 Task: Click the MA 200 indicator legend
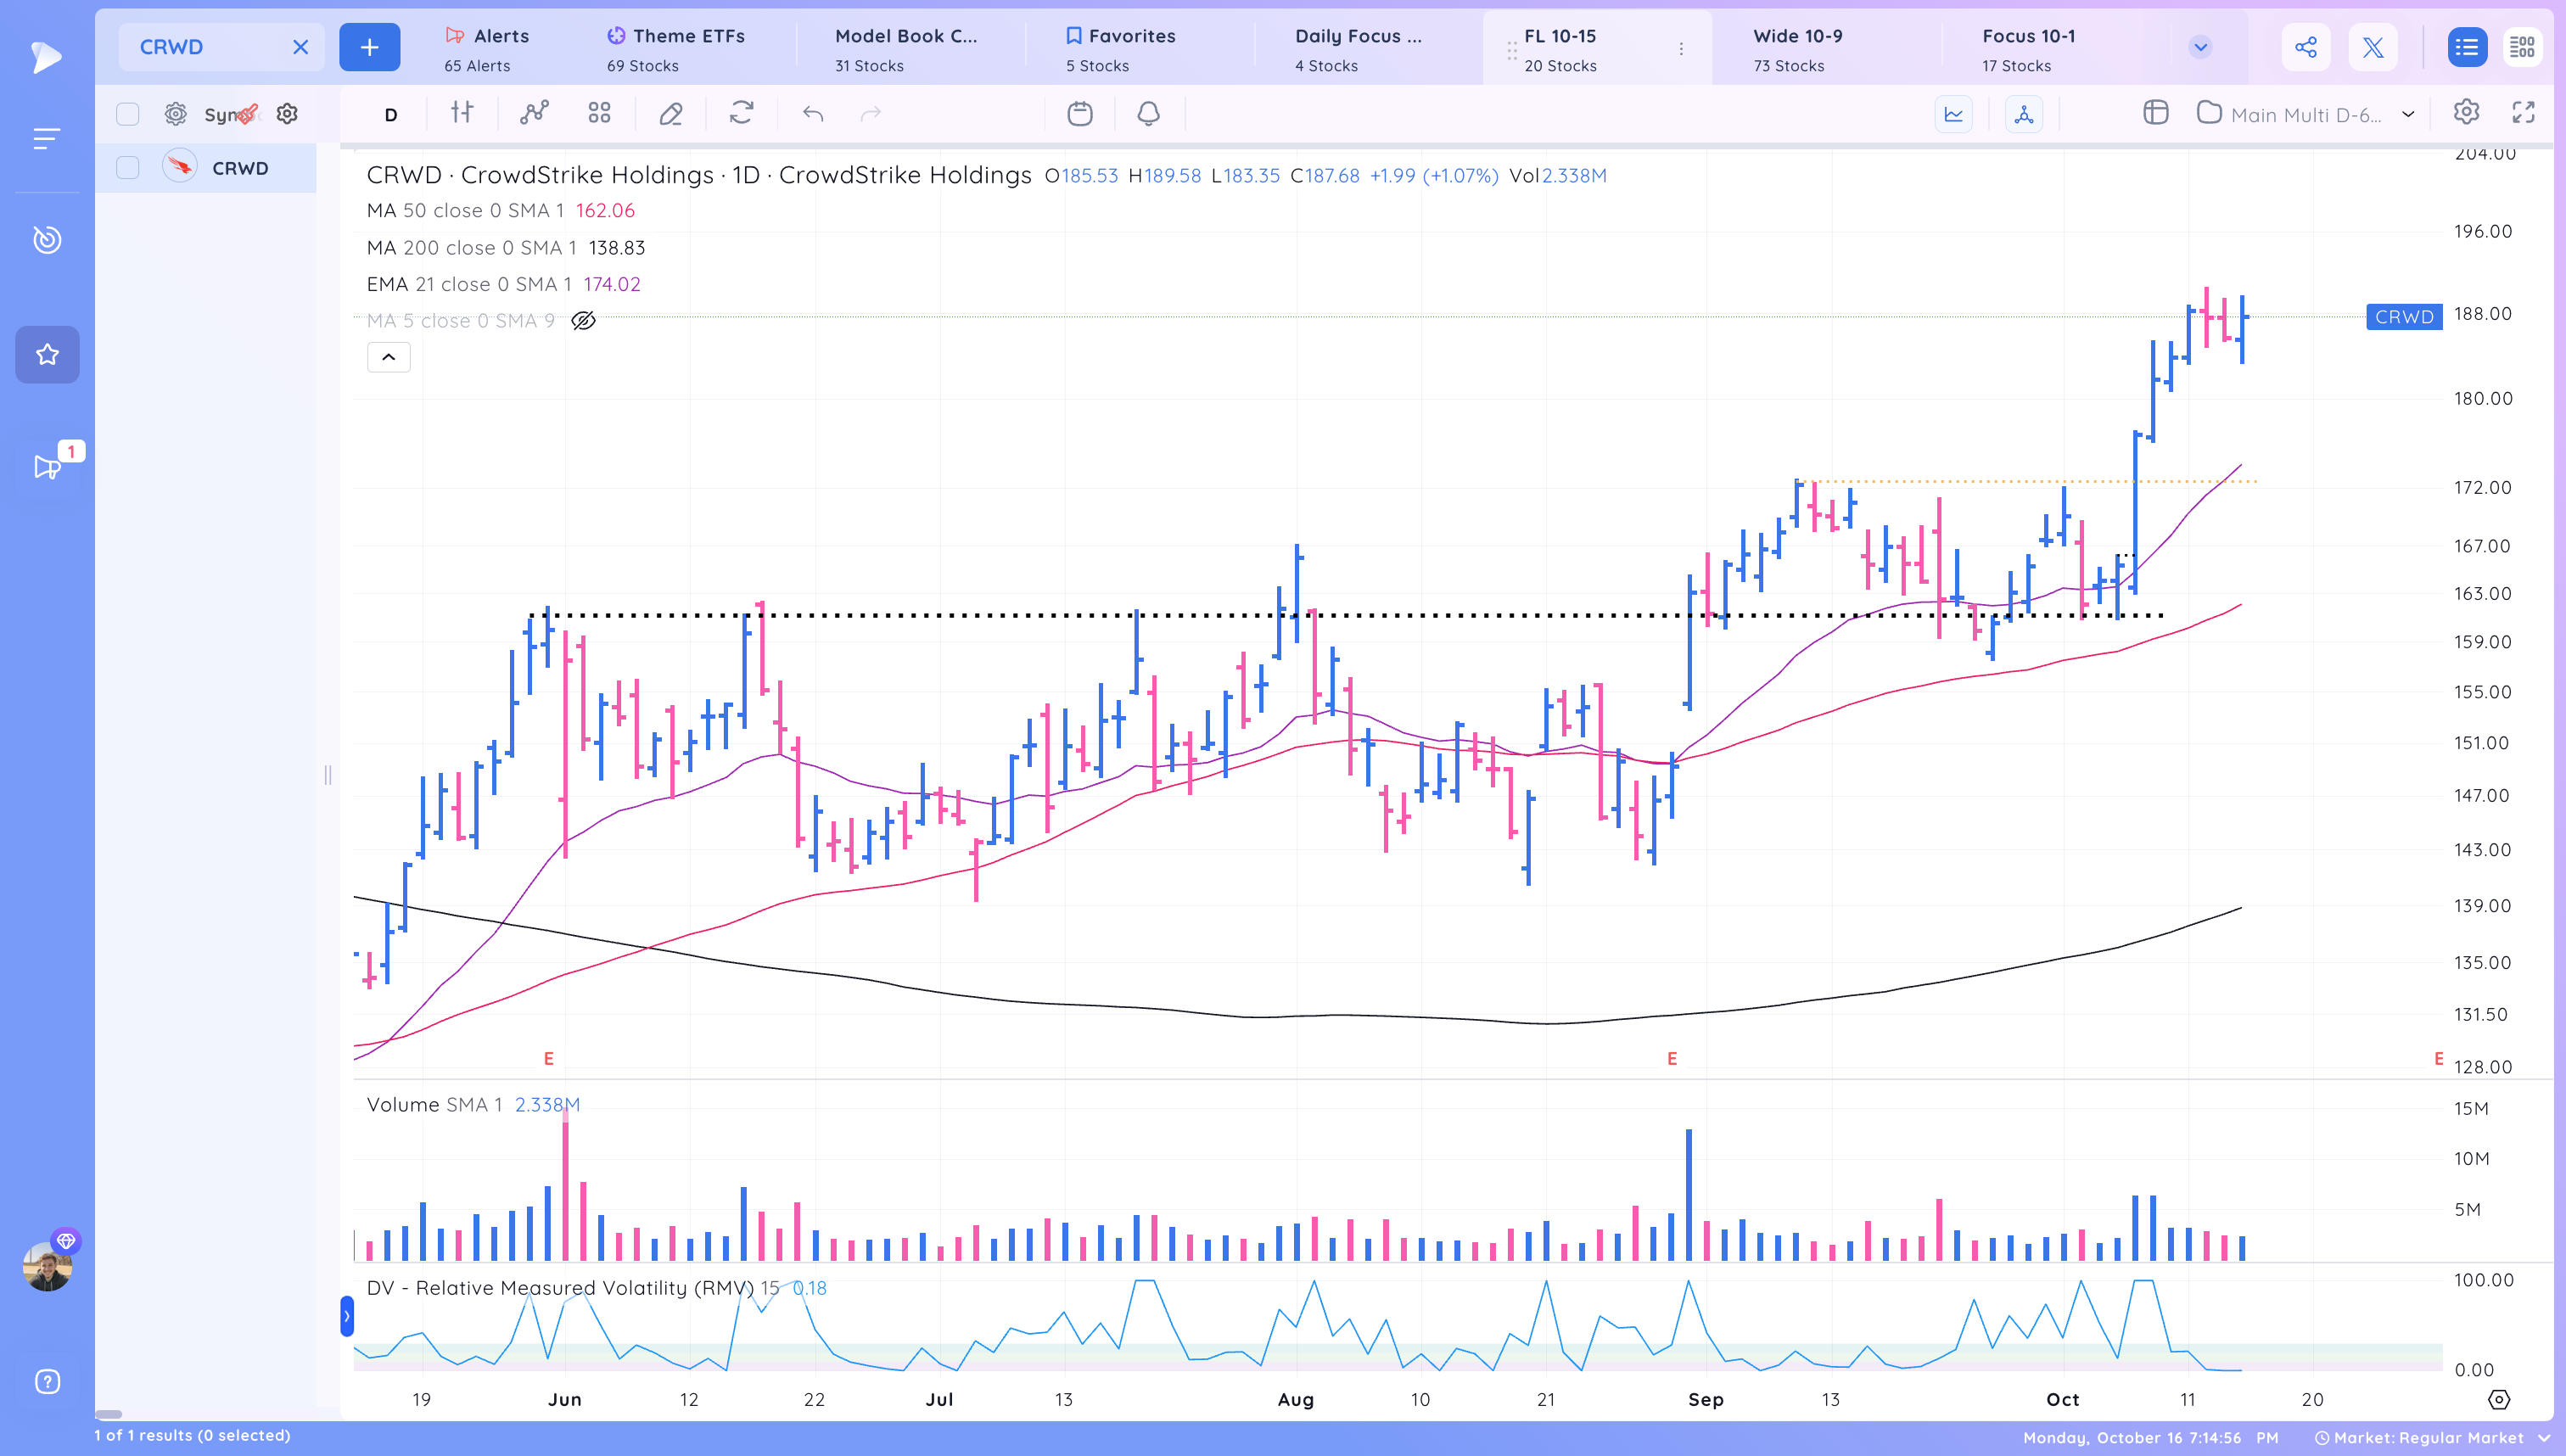point(505,248)
